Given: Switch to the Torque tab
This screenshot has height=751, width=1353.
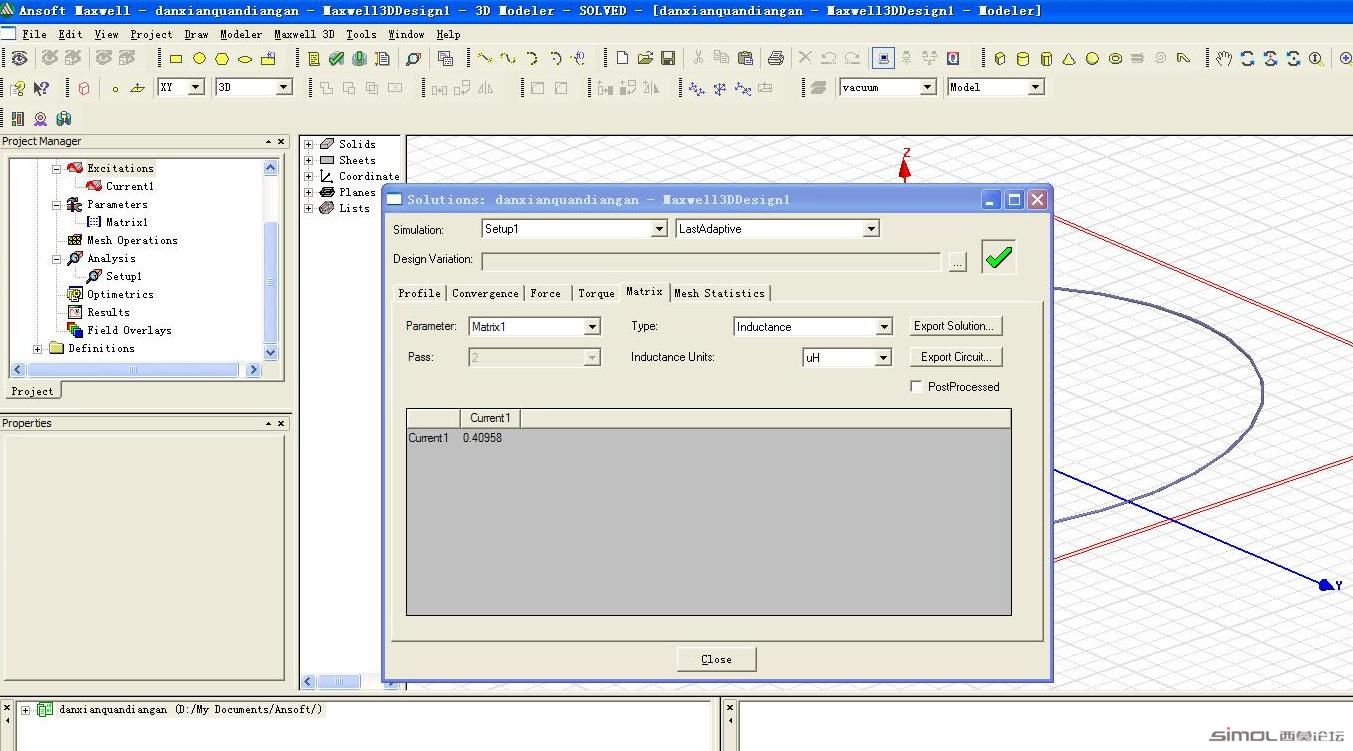Looking at the screenshot, I should click(x=596, y=293).
